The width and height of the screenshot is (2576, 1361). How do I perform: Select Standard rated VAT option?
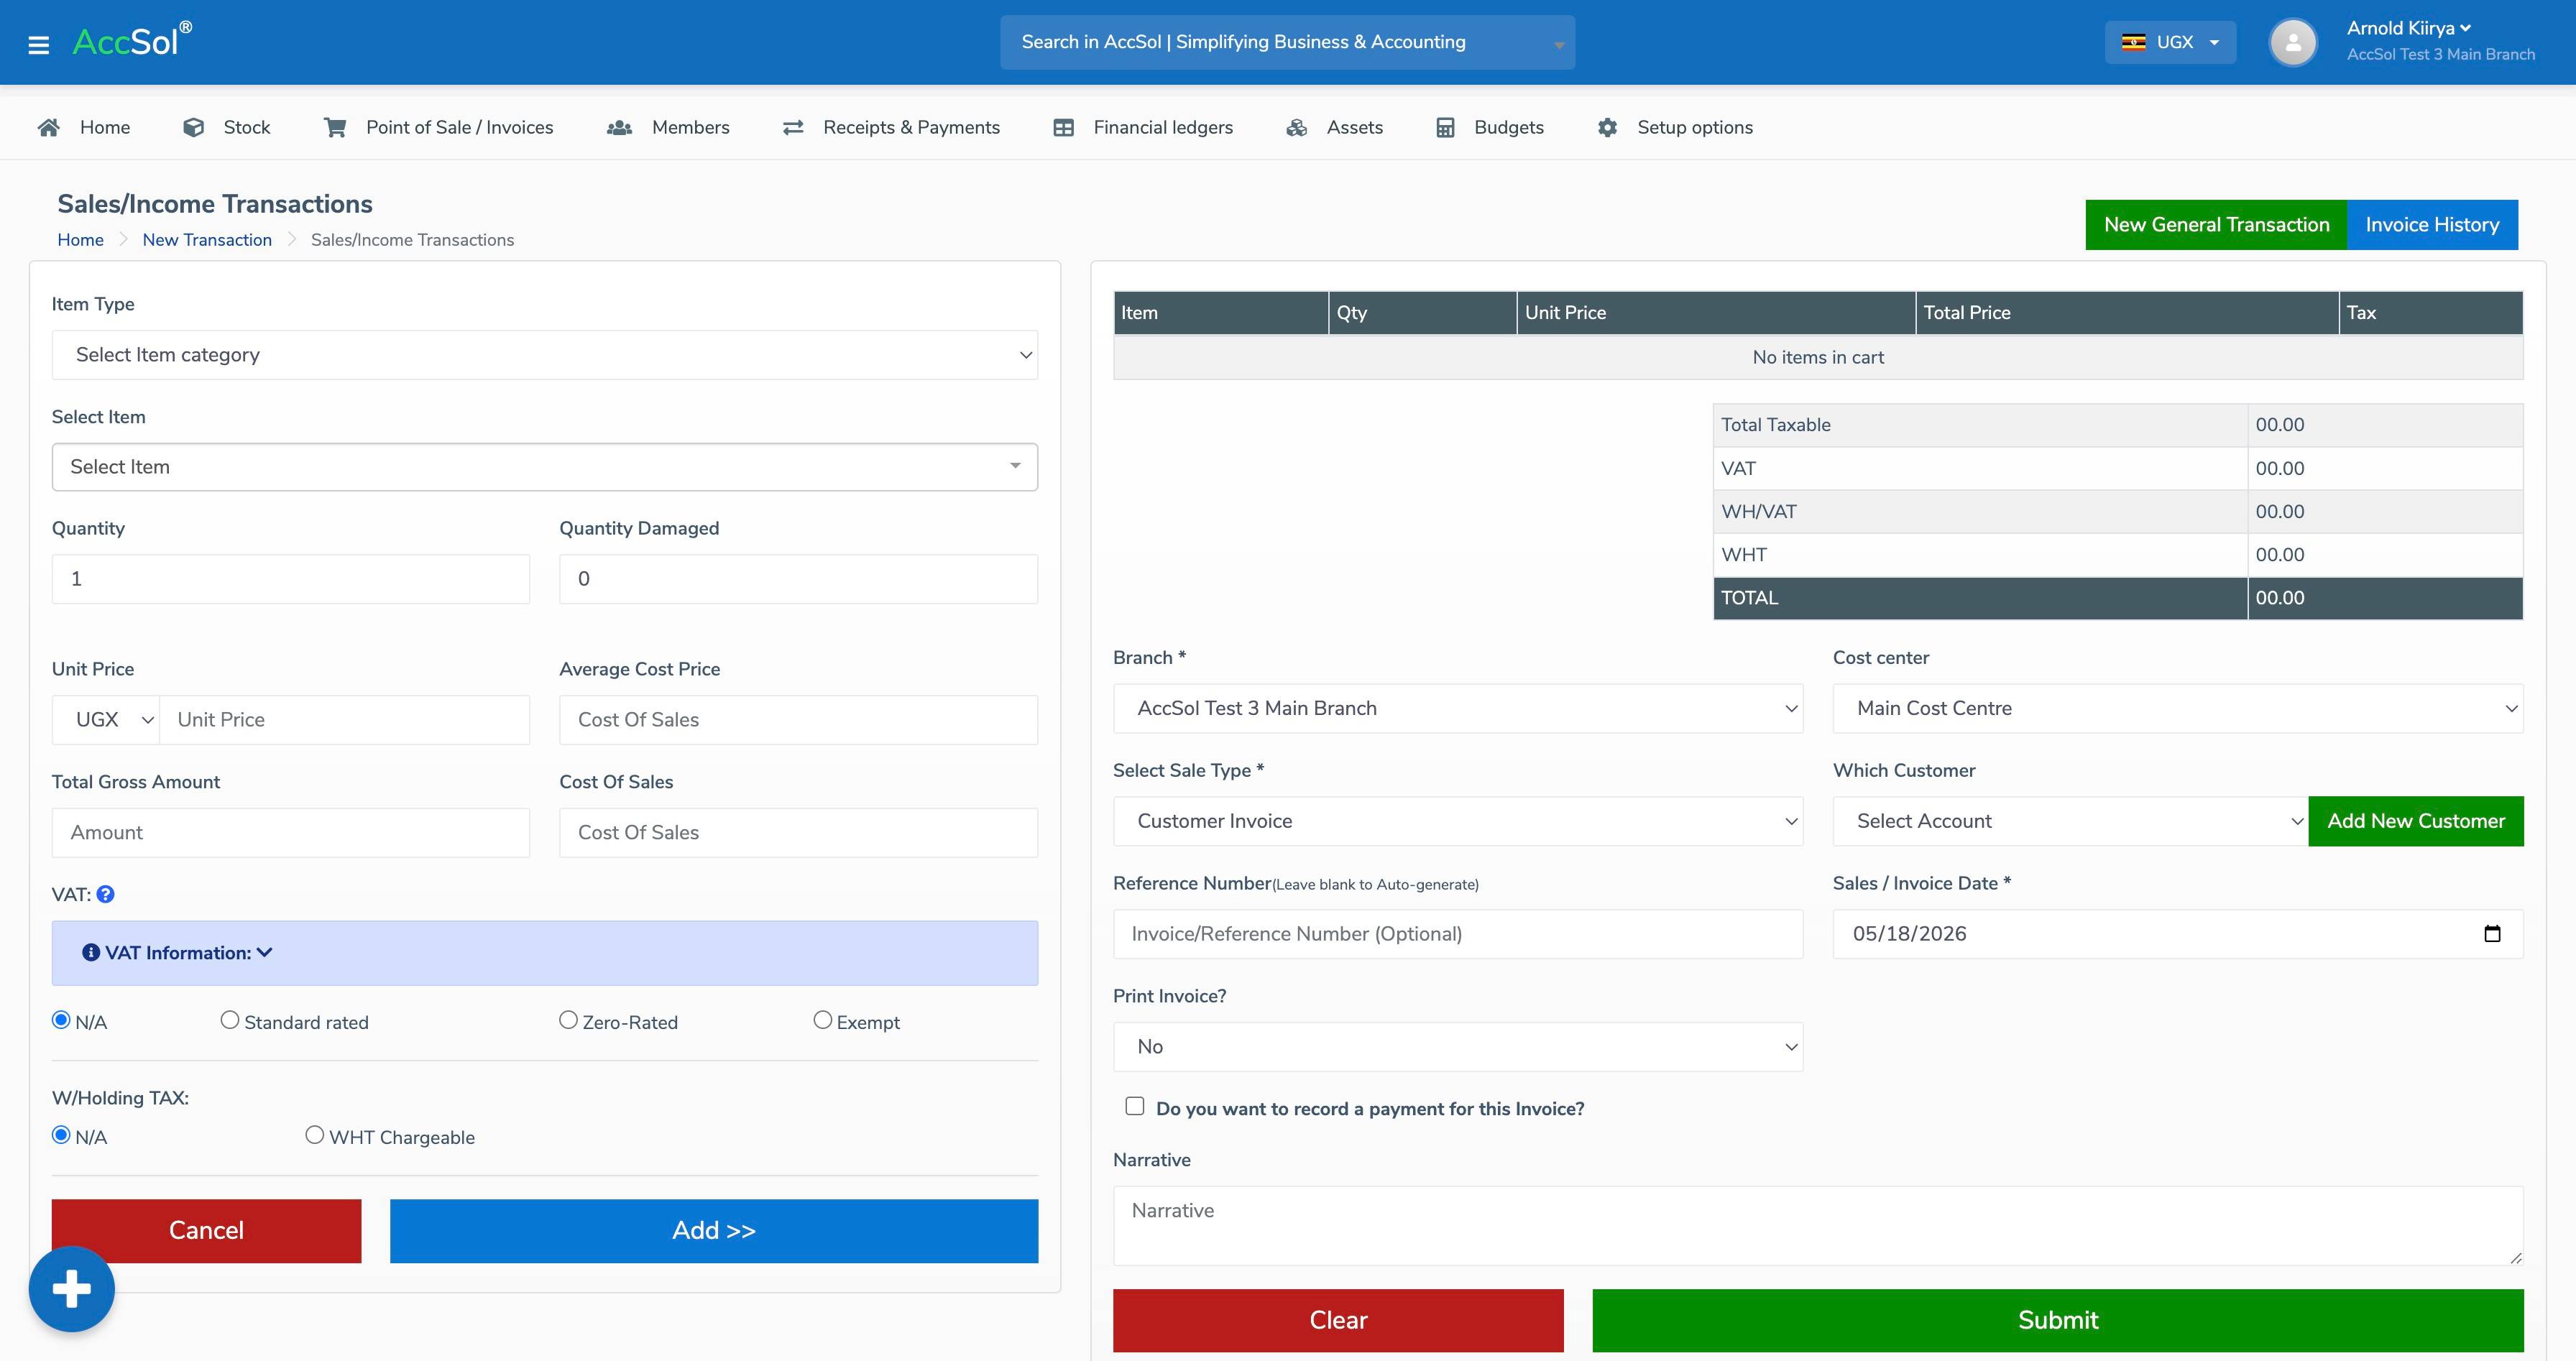click(x=230, y=1020)
